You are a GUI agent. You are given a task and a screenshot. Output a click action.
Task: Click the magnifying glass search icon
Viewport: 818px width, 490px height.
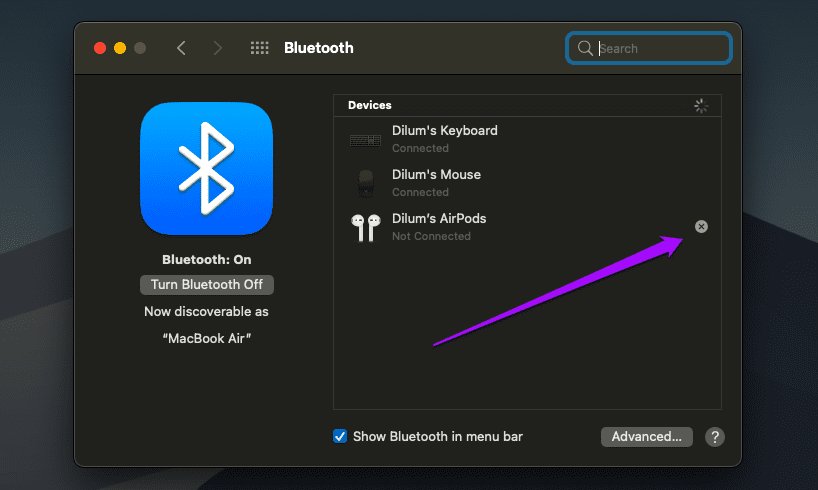tap(585, 48)
